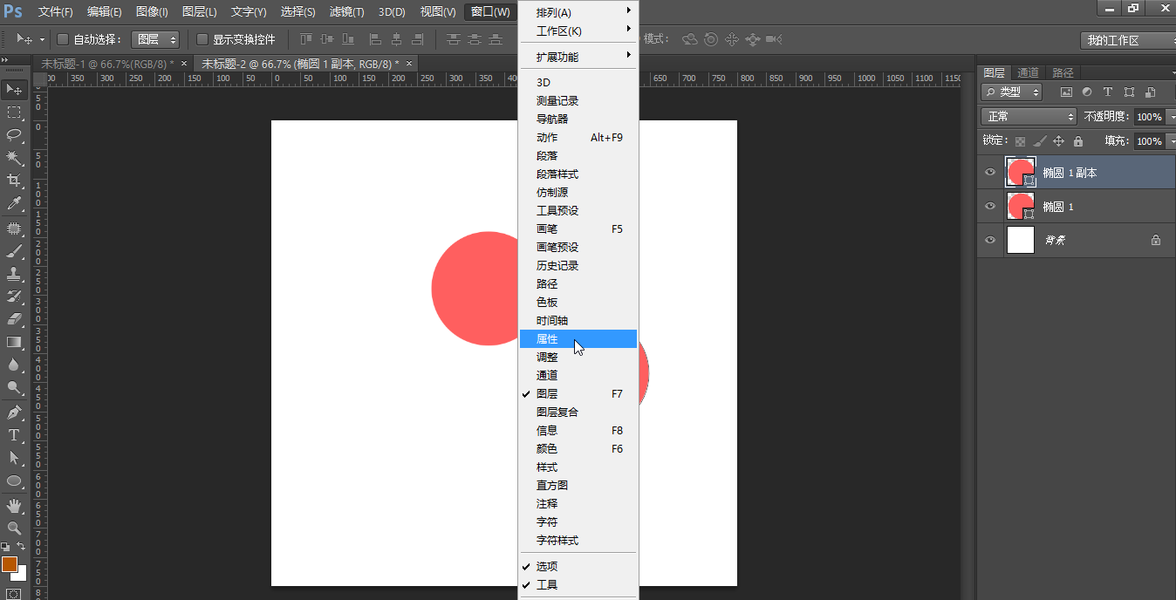The width and height of the screenshot is (1176, 600).
Task: Enable the 显示变换控件 checkbox
Action: (202, 39)
